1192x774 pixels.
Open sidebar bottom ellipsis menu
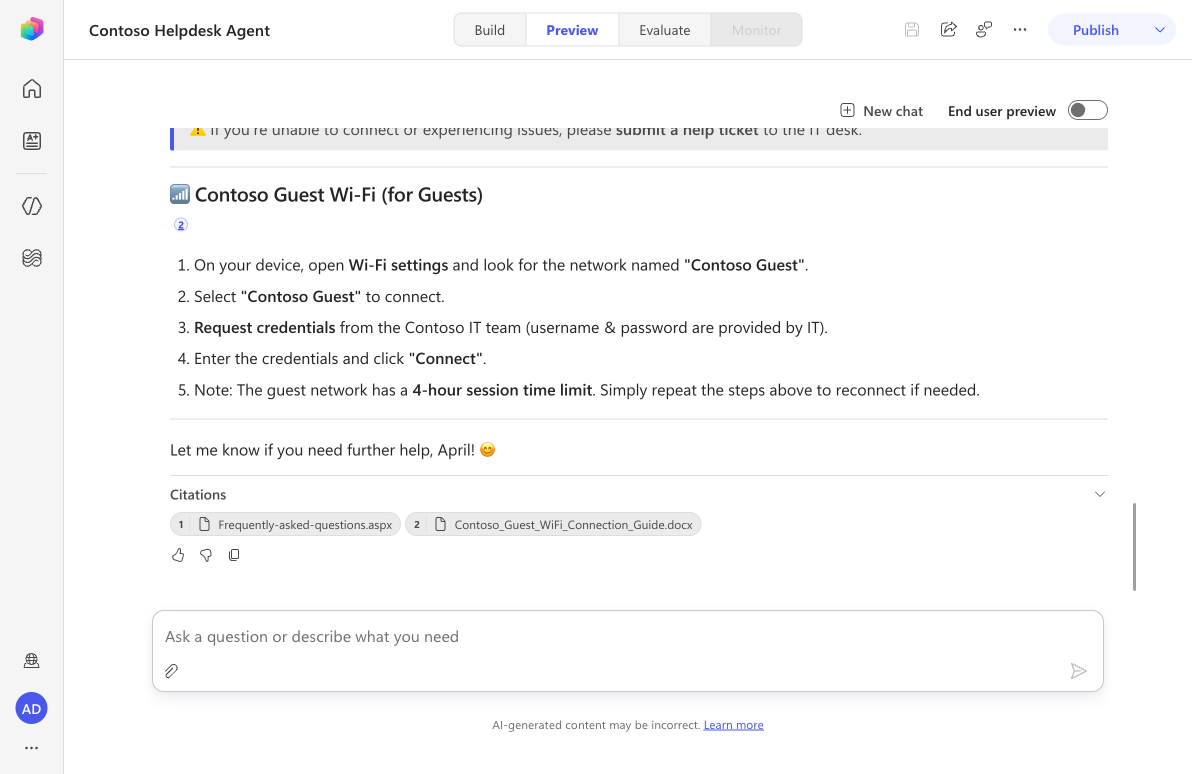(x=31, y=748)
